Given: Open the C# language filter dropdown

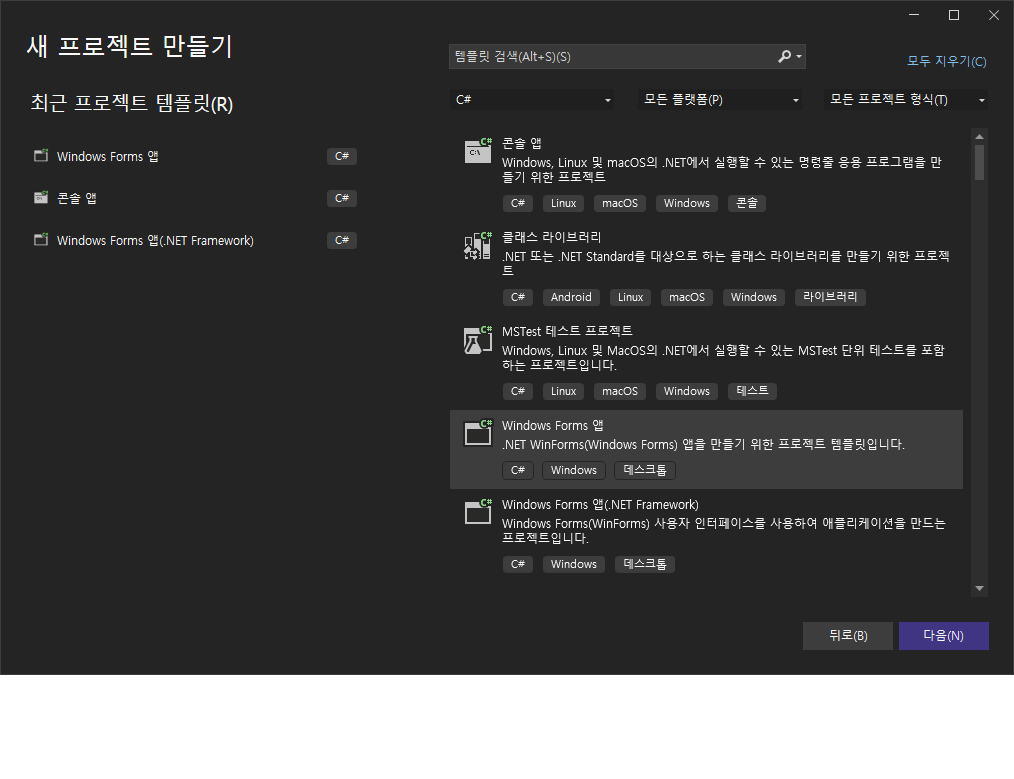Looking at the screenshot, I should (x=532, y=100).
